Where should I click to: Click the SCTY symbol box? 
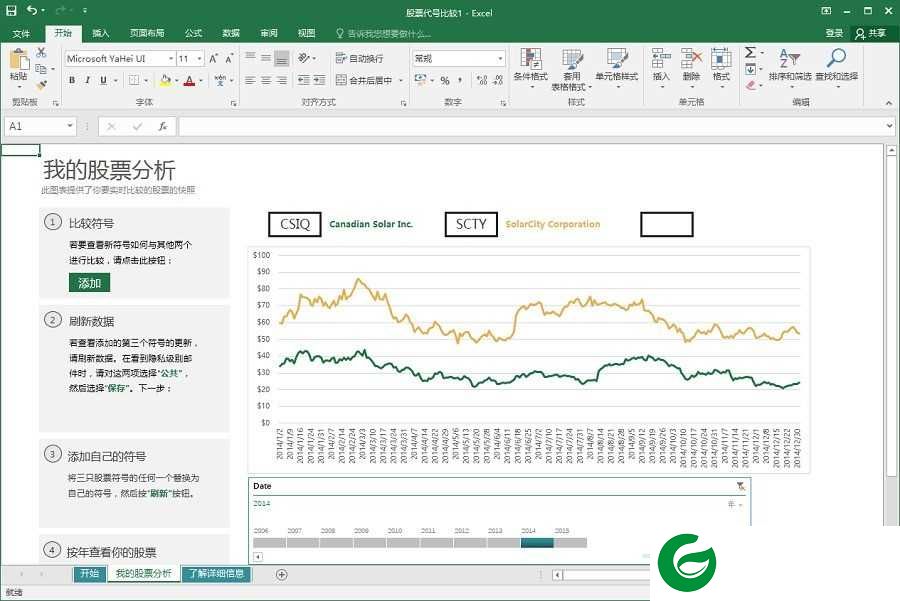471,224
